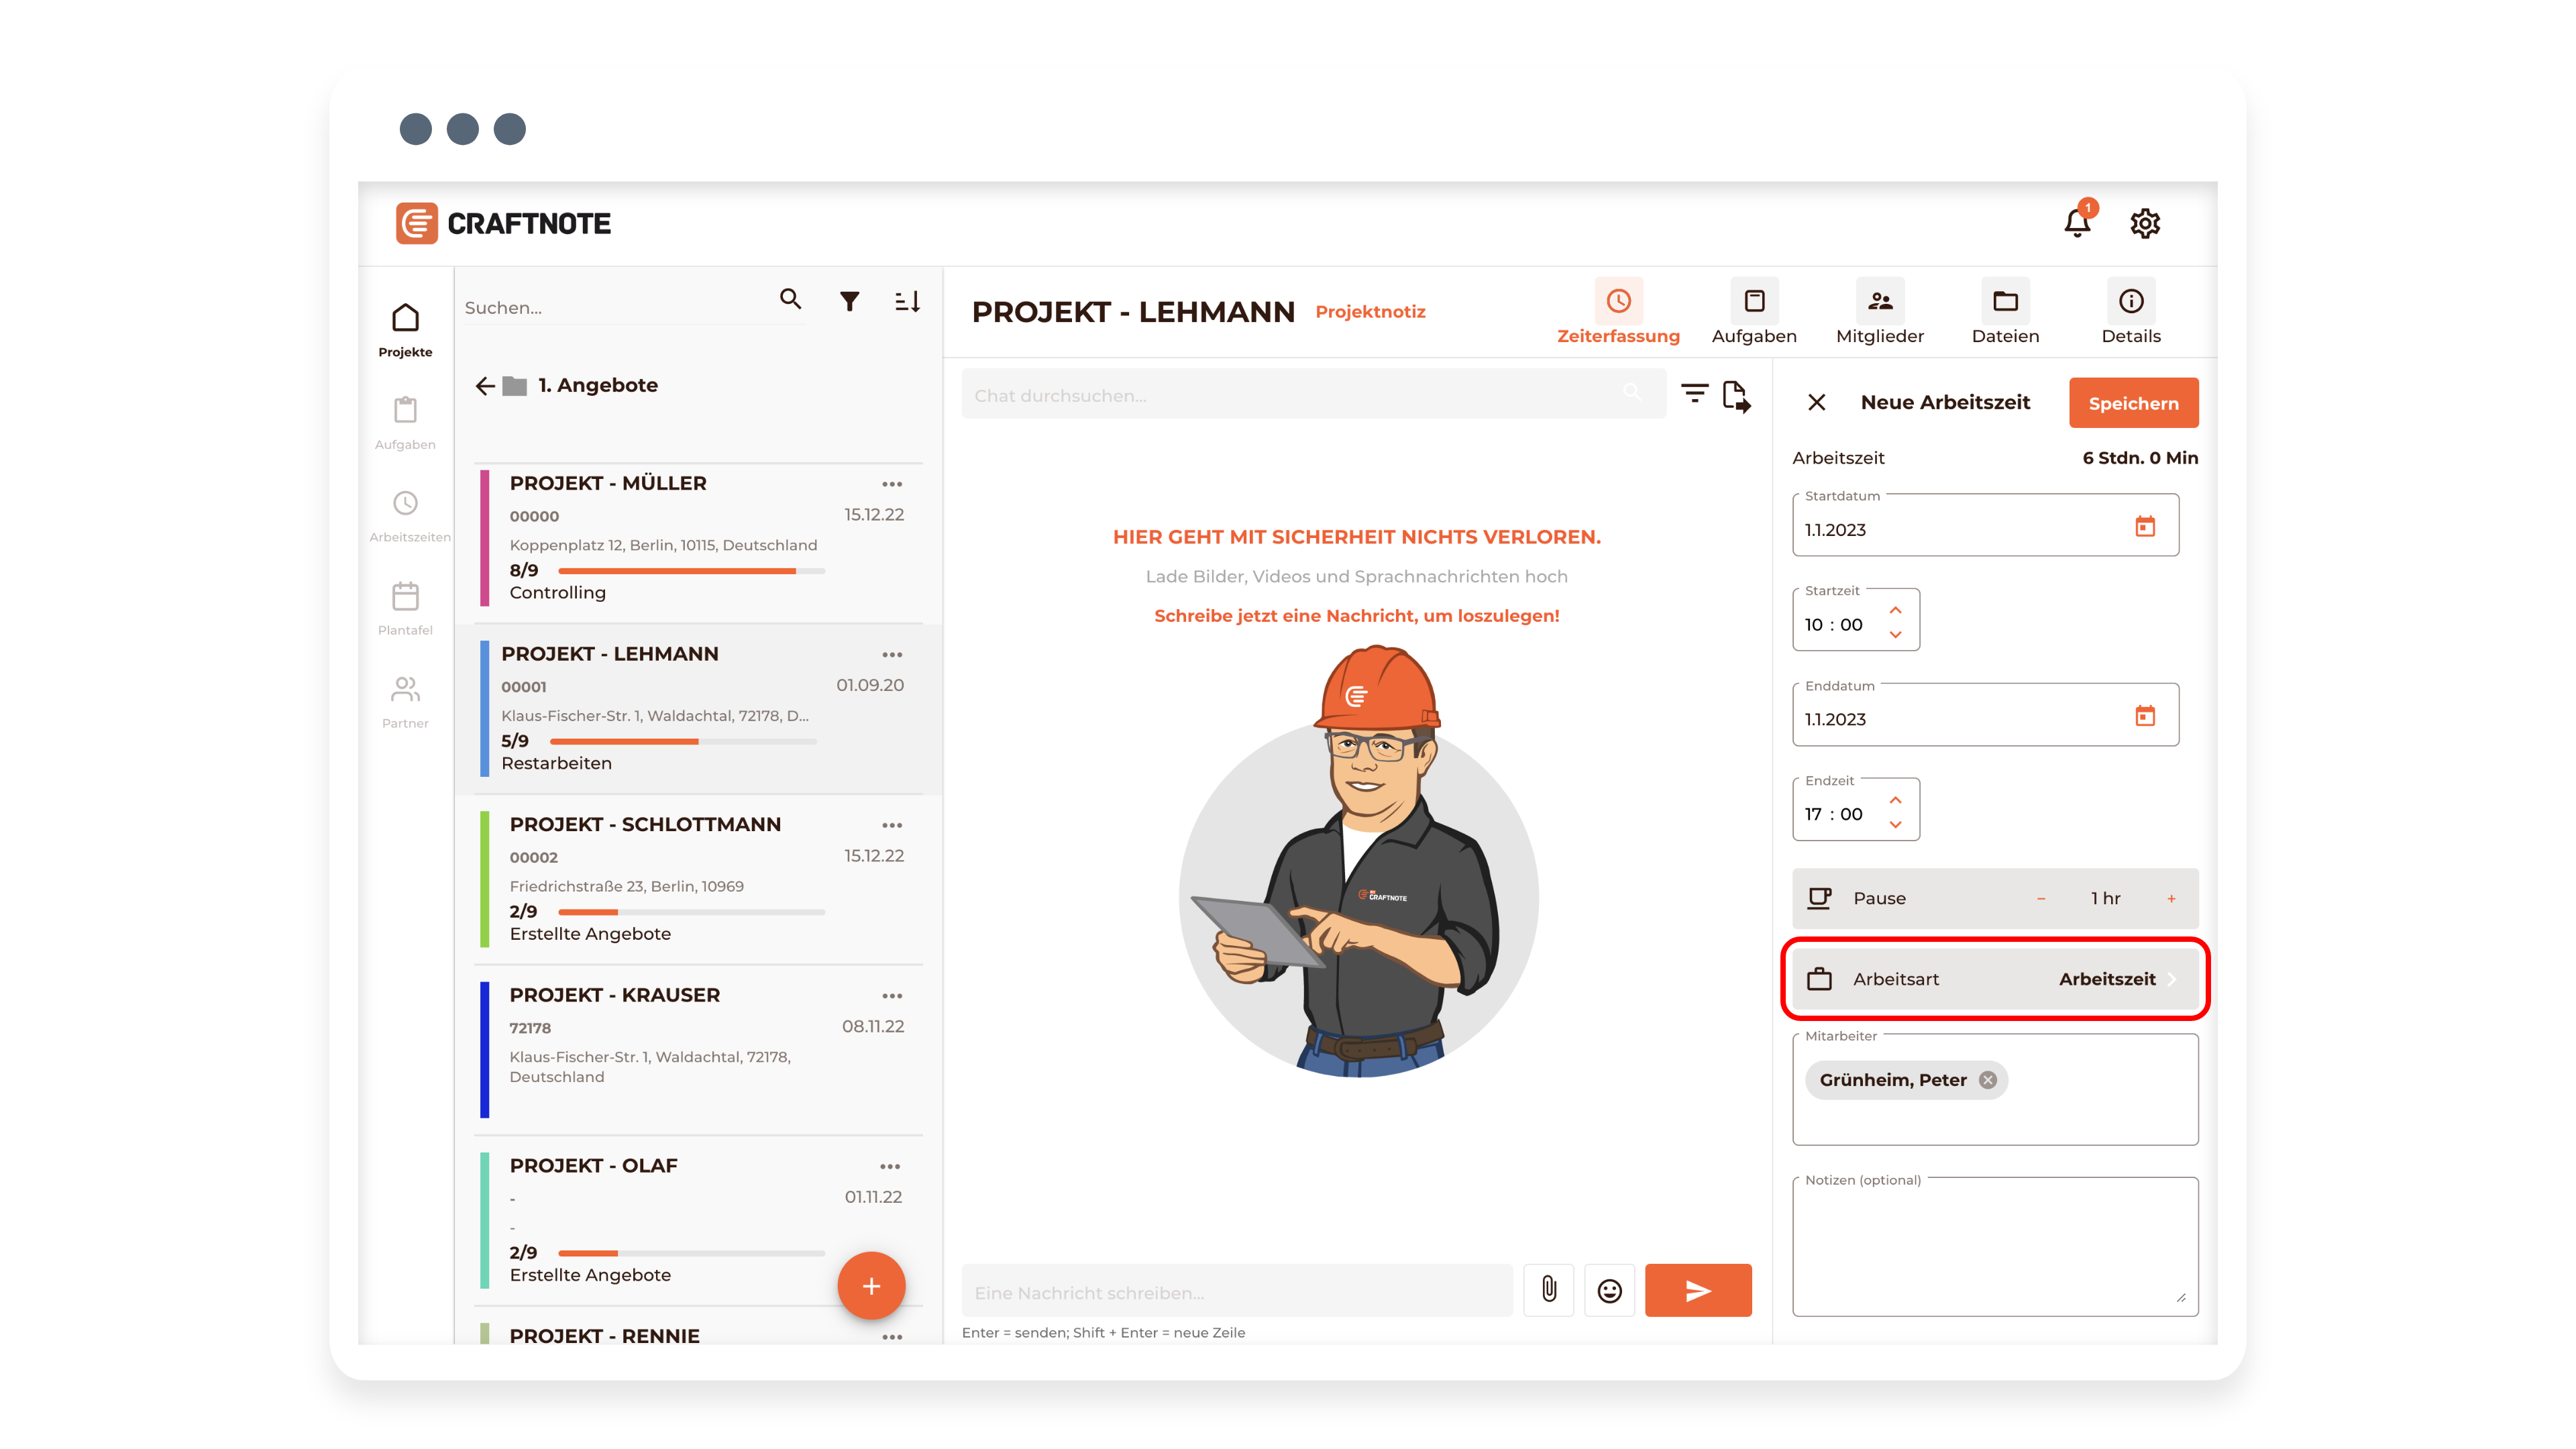Open the Enddatum calendar picker
Viewport: 2576px width, 1449px height.
[2145, 716]
